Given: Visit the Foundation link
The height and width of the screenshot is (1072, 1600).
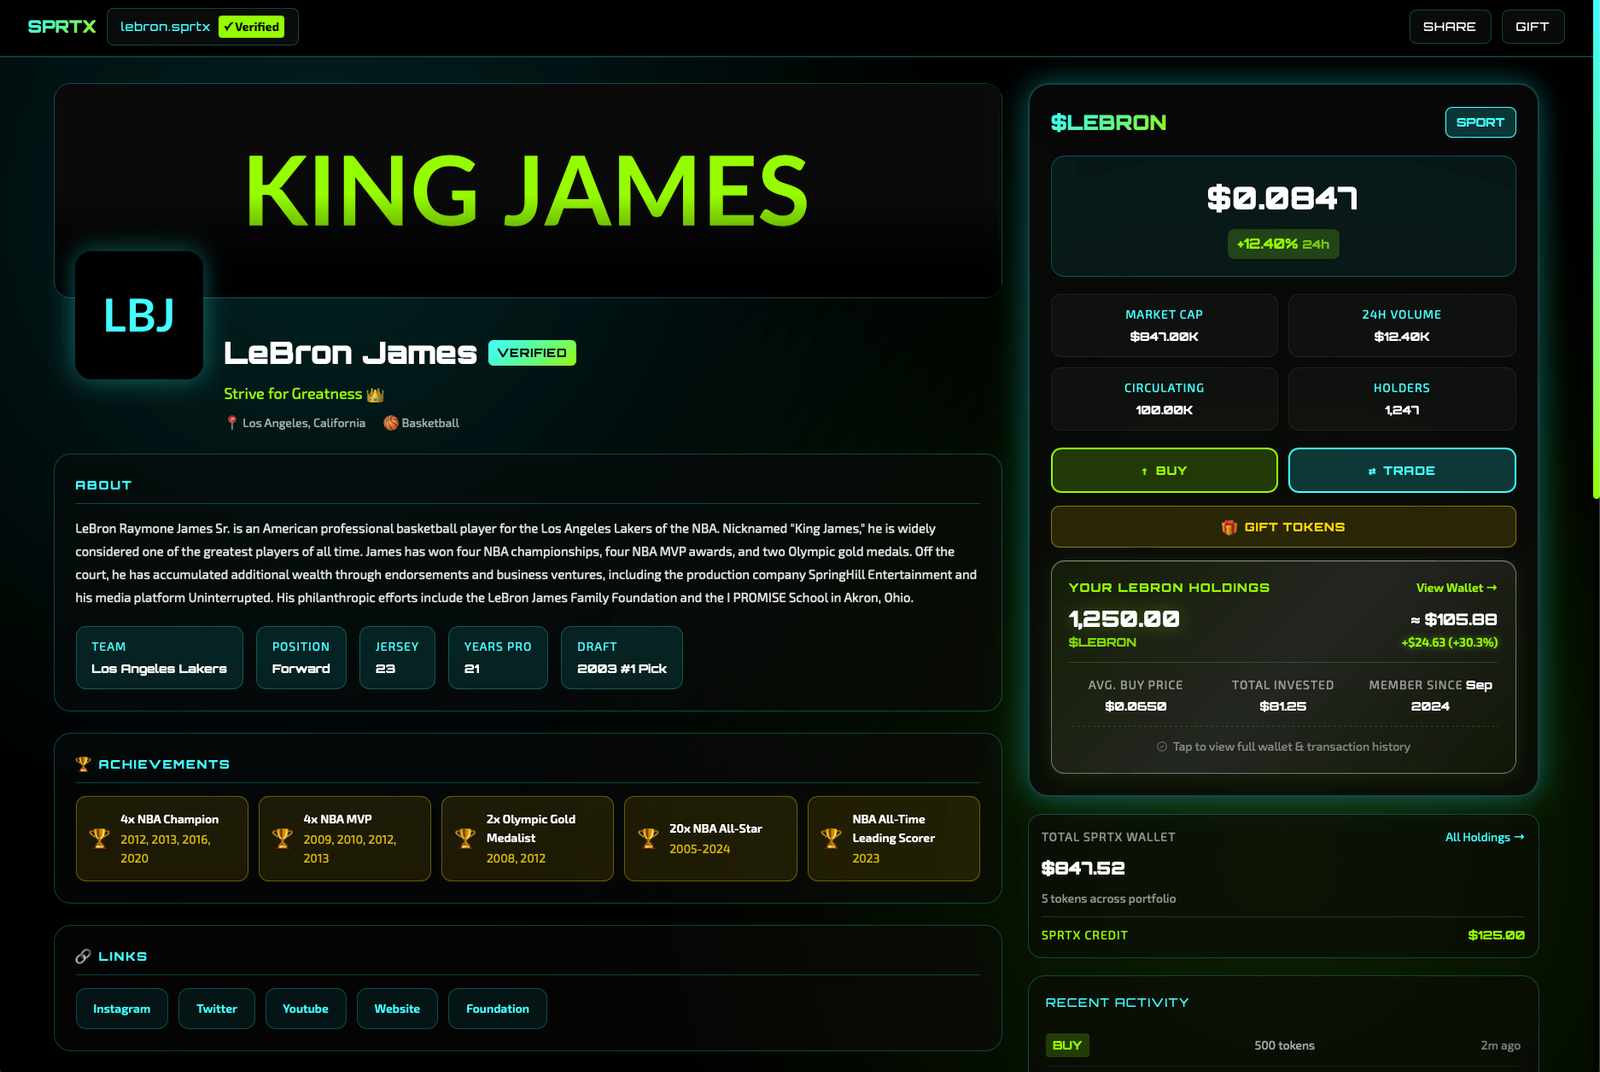Looking at the screenshot, I should 497,1009.
